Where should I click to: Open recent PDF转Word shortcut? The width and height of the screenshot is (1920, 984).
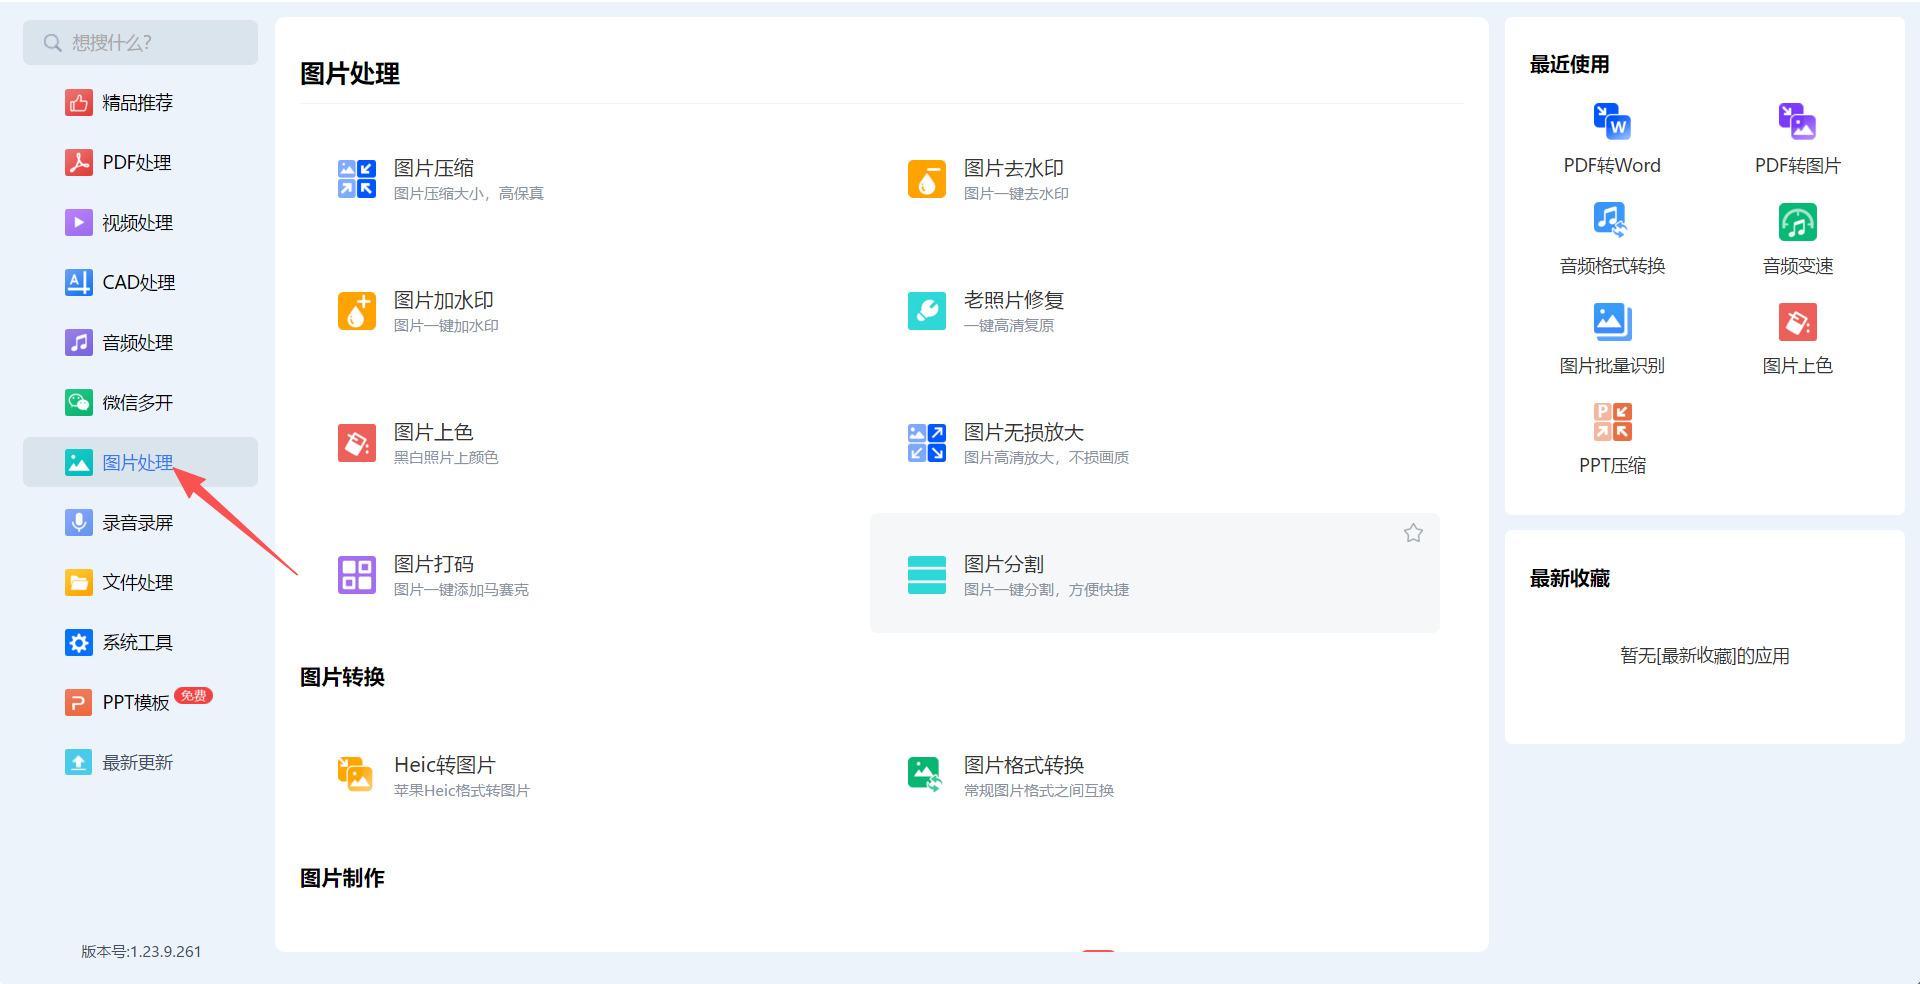(1612, 139)
